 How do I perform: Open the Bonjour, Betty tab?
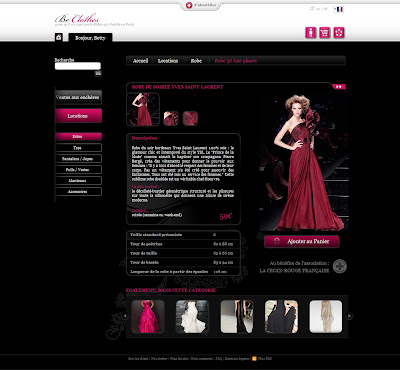coord(90,38)
